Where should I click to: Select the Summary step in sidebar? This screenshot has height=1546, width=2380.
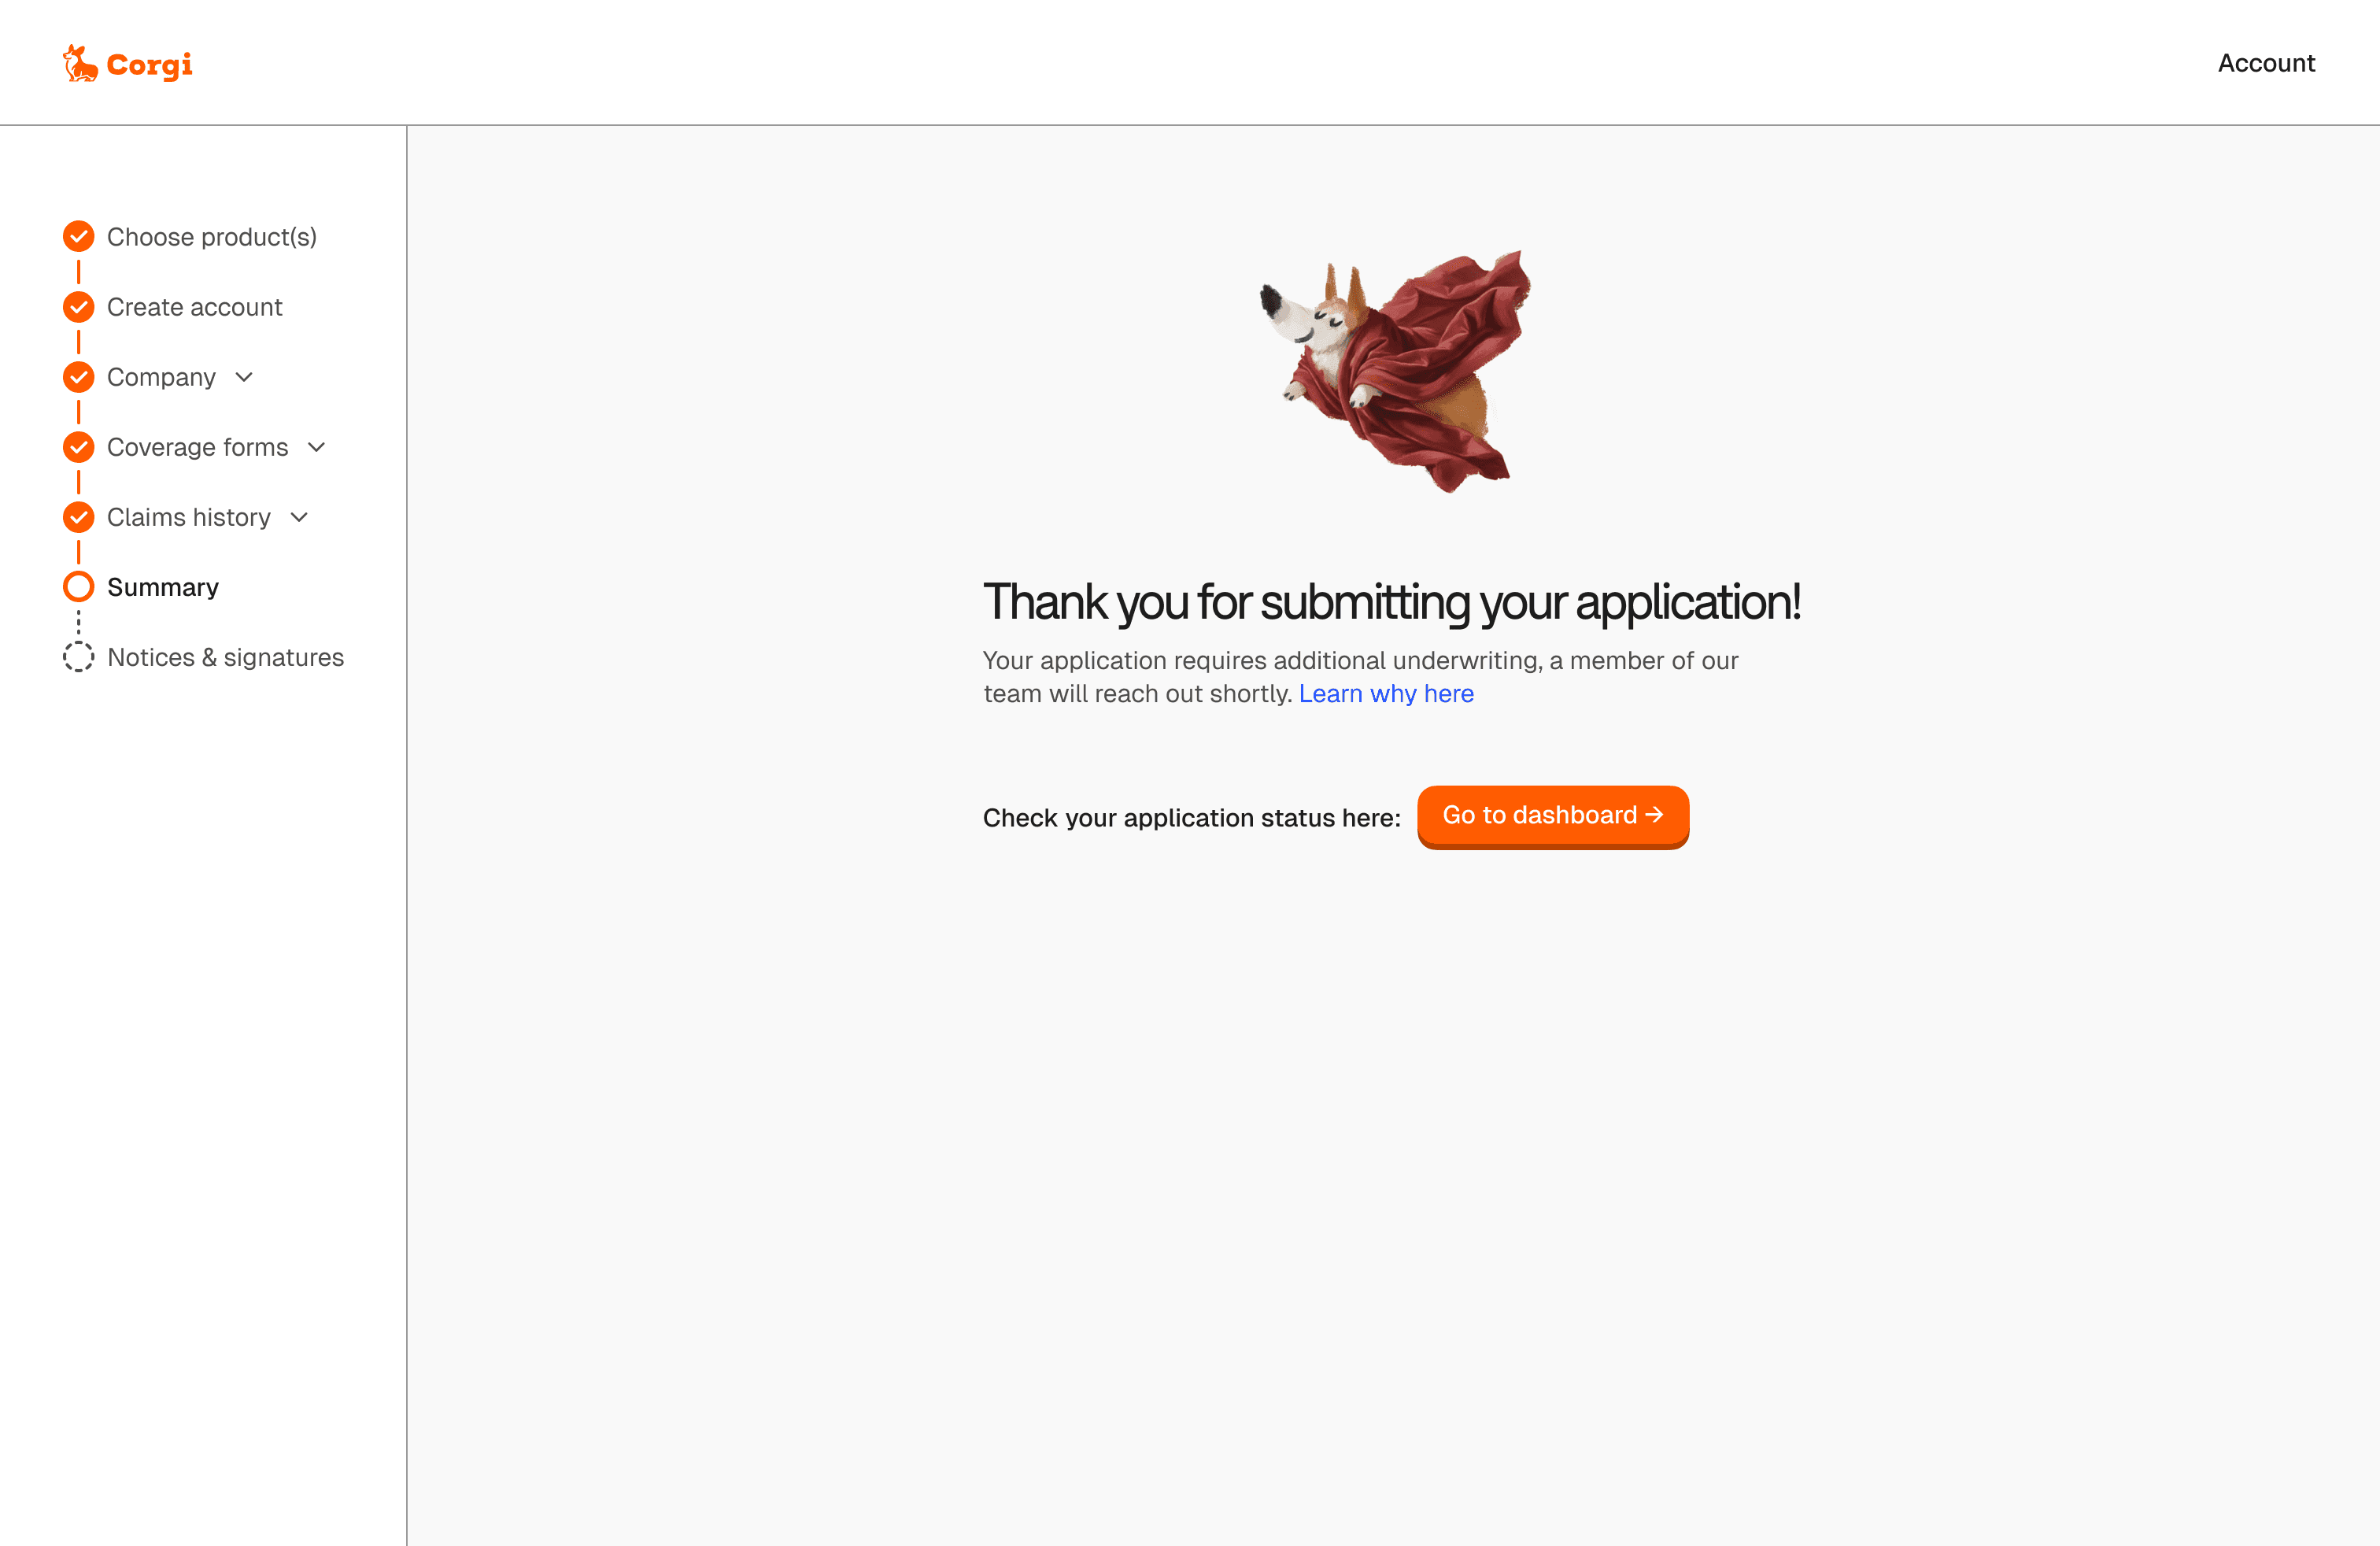coord(163,587)
